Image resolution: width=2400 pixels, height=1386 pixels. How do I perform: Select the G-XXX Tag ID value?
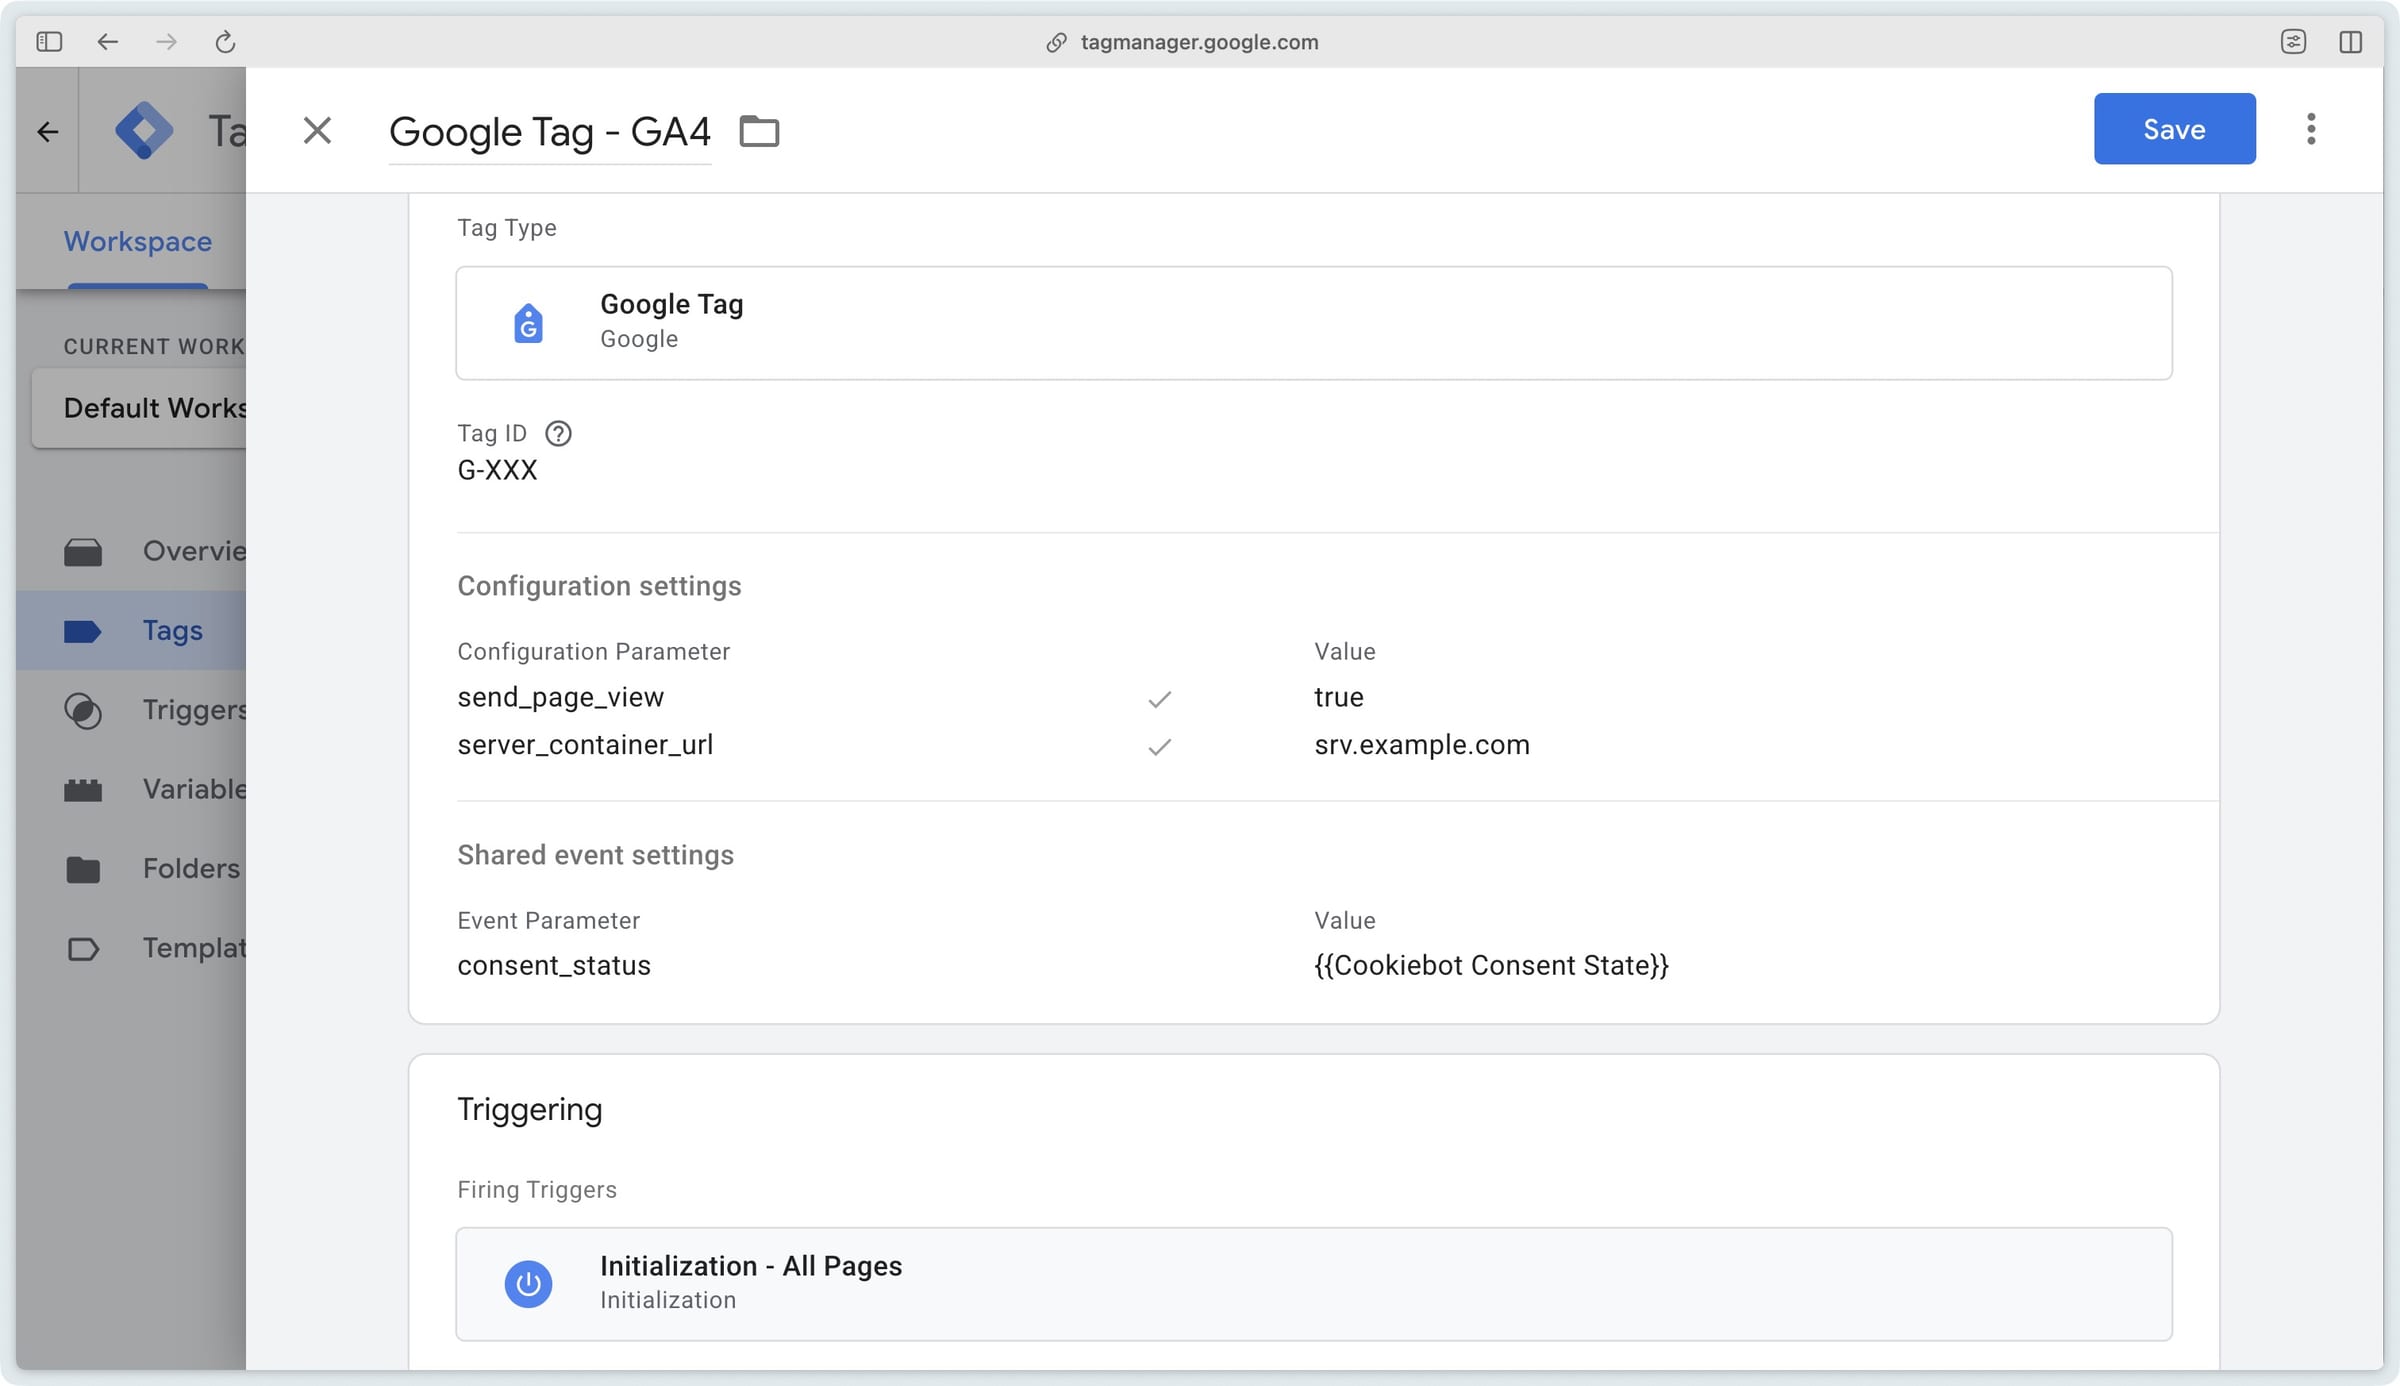(x=497, y=470)
